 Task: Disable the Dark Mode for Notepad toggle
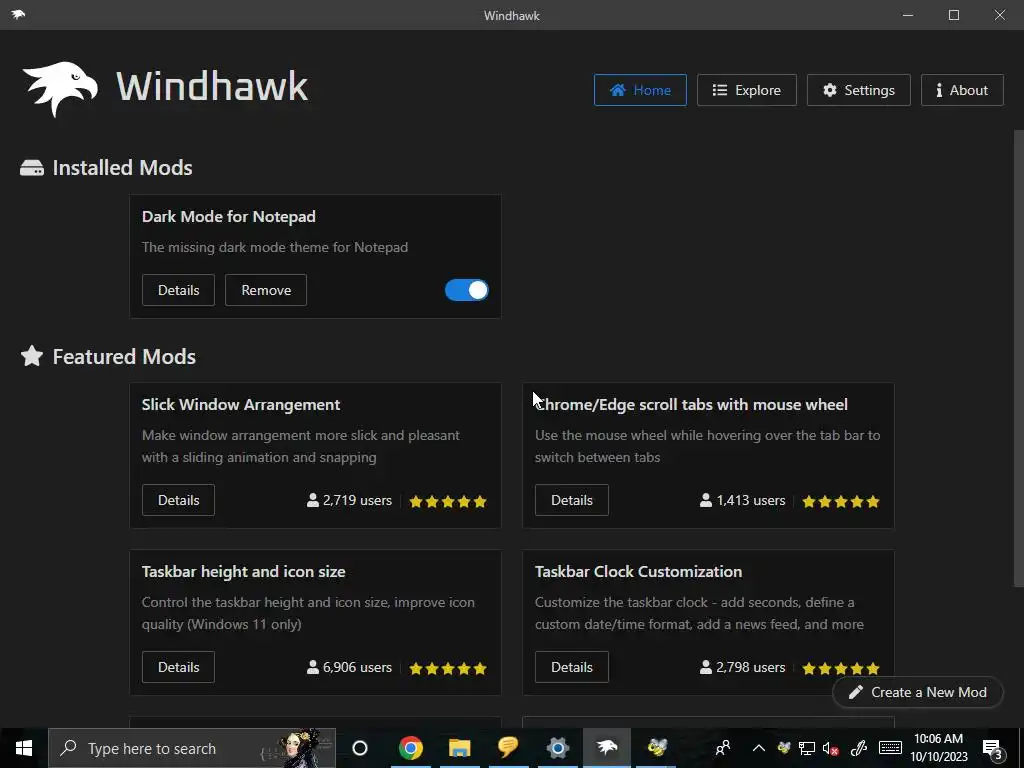(x=466, y=290)
